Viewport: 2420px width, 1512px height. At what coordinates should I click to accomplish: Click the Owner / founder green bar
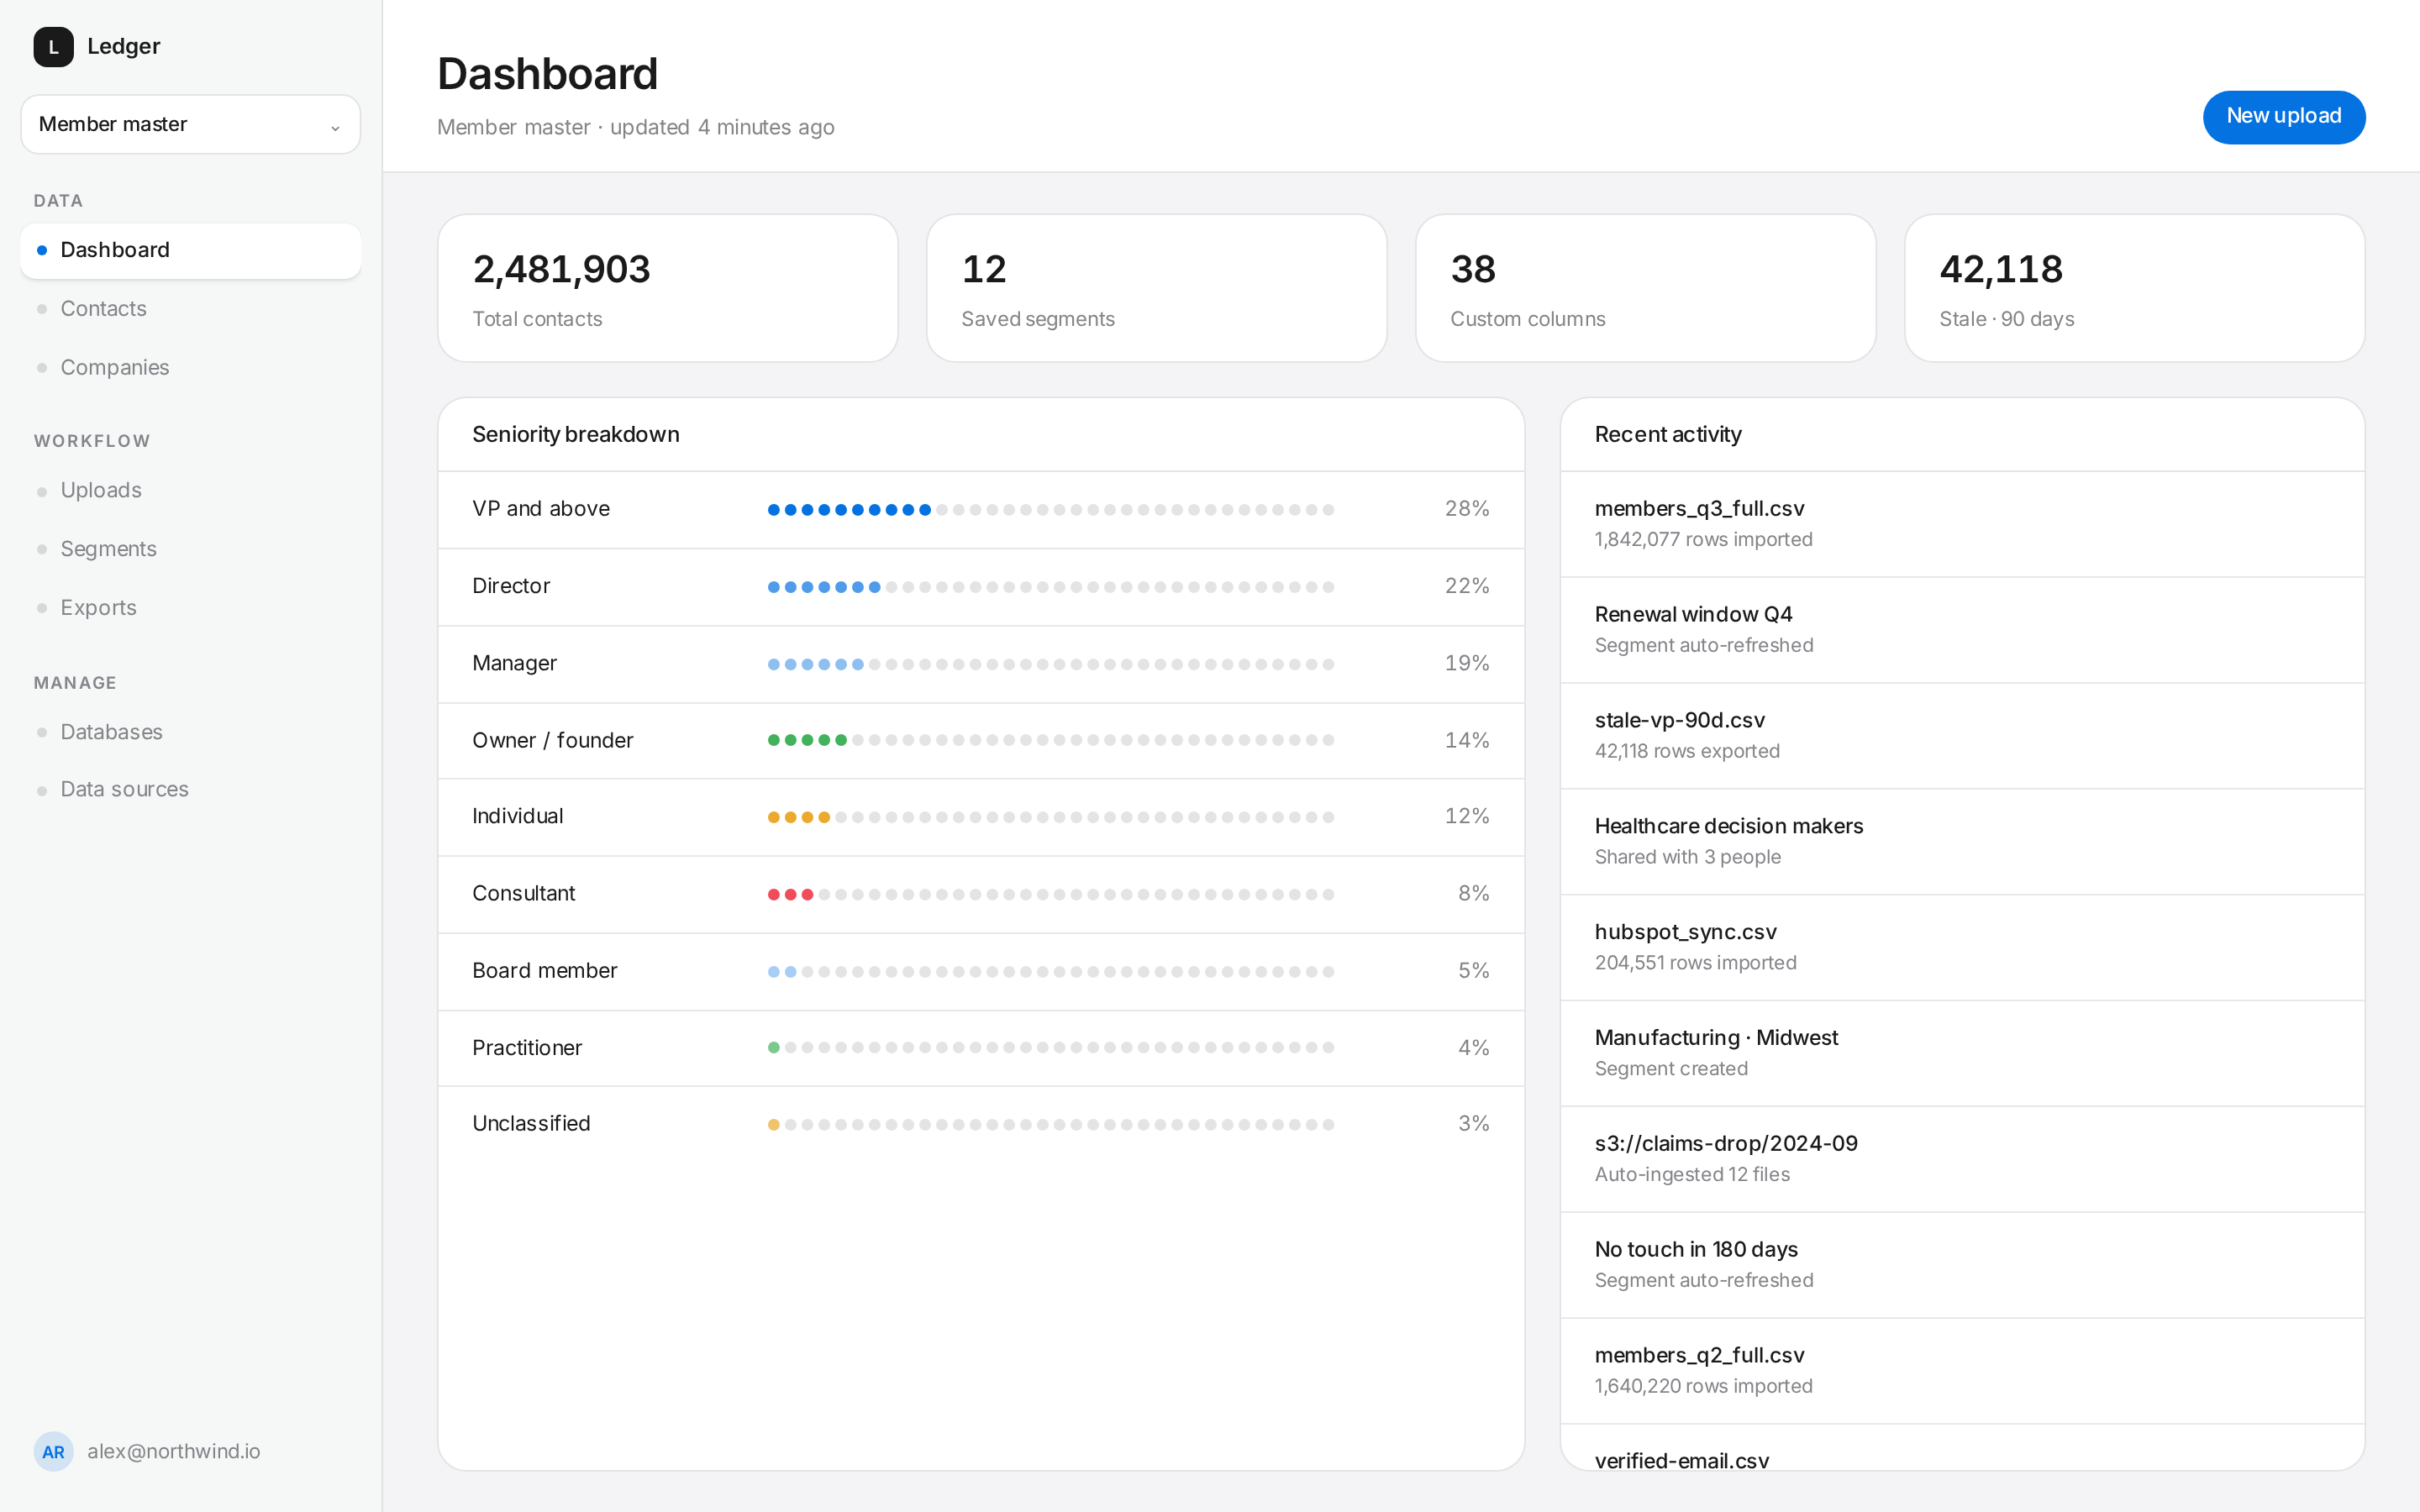(x=1051, y=740)
